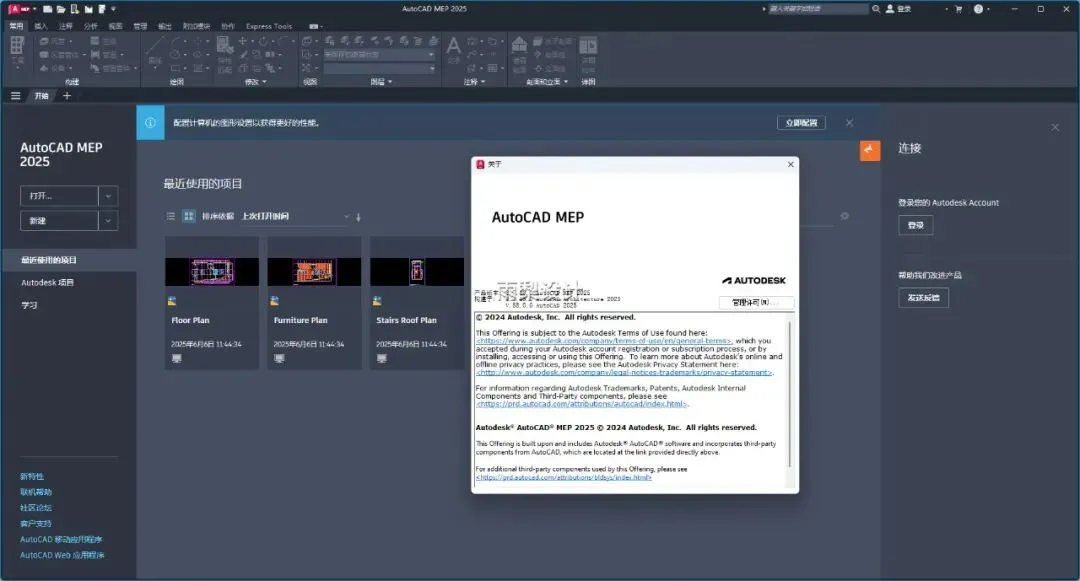Open the start tab hamburger menu
The height and width of the screenshot is (581, 1080).
pos(15,96)
